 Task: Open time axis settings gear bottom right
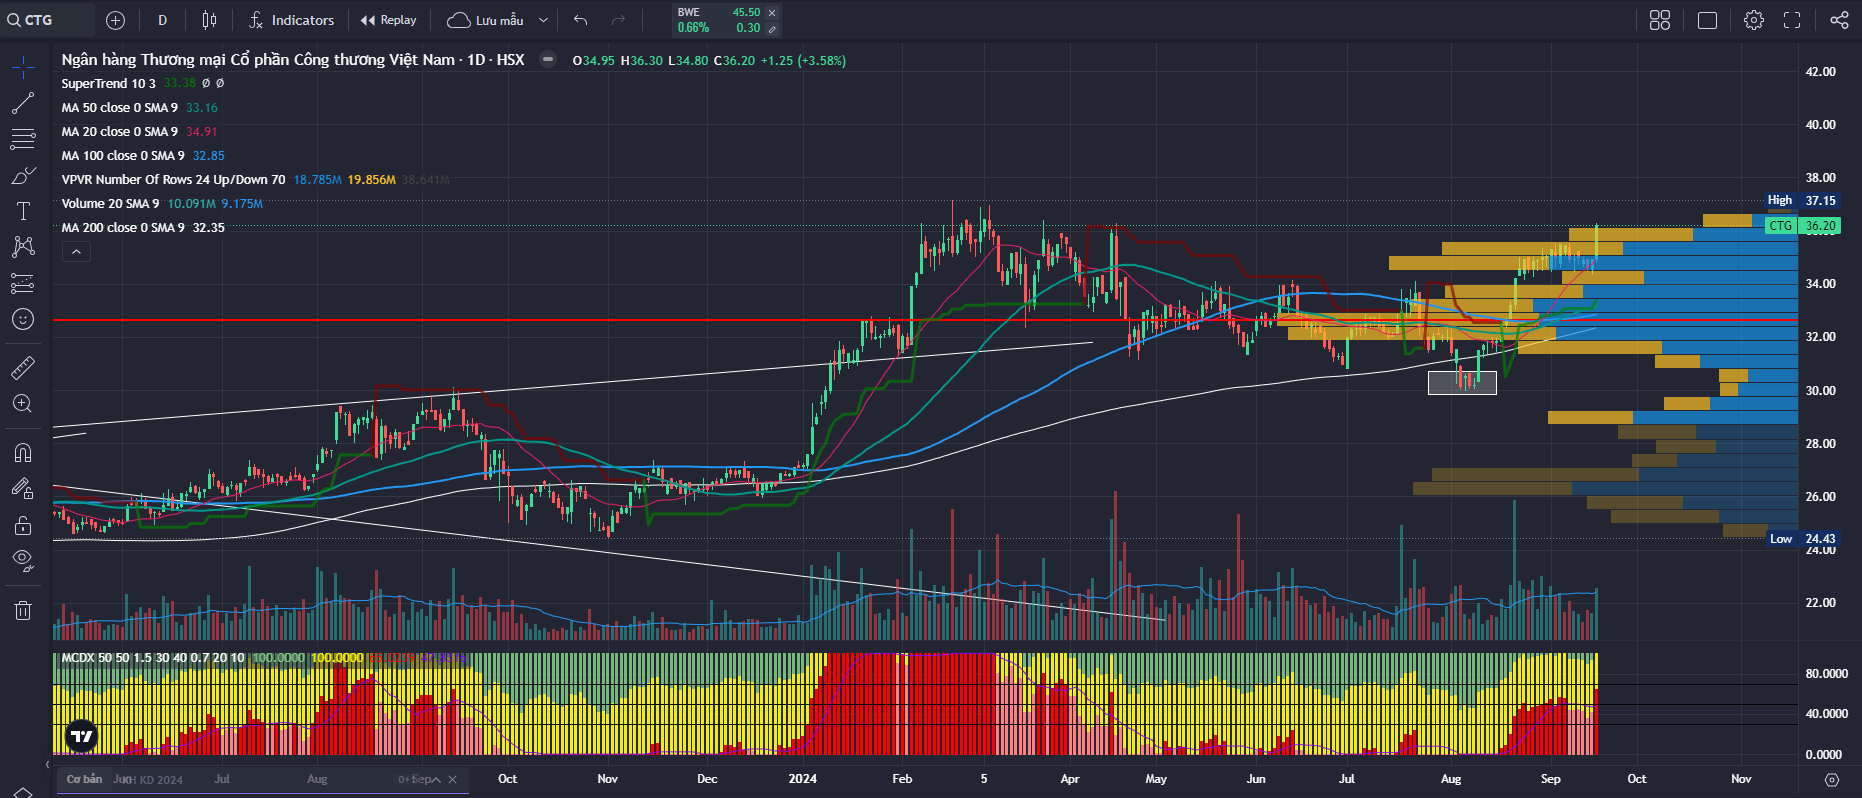[1832, 779]
